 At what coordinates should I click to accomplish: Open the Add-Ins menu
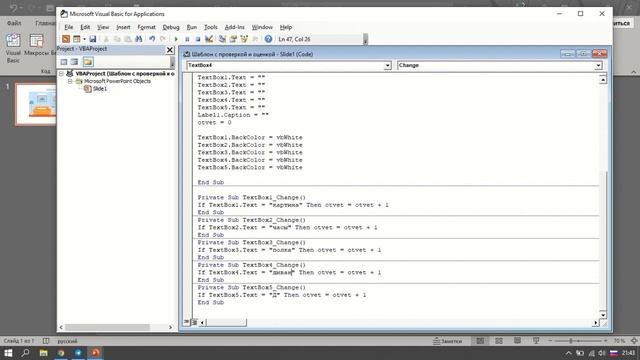tap(234, 27)
